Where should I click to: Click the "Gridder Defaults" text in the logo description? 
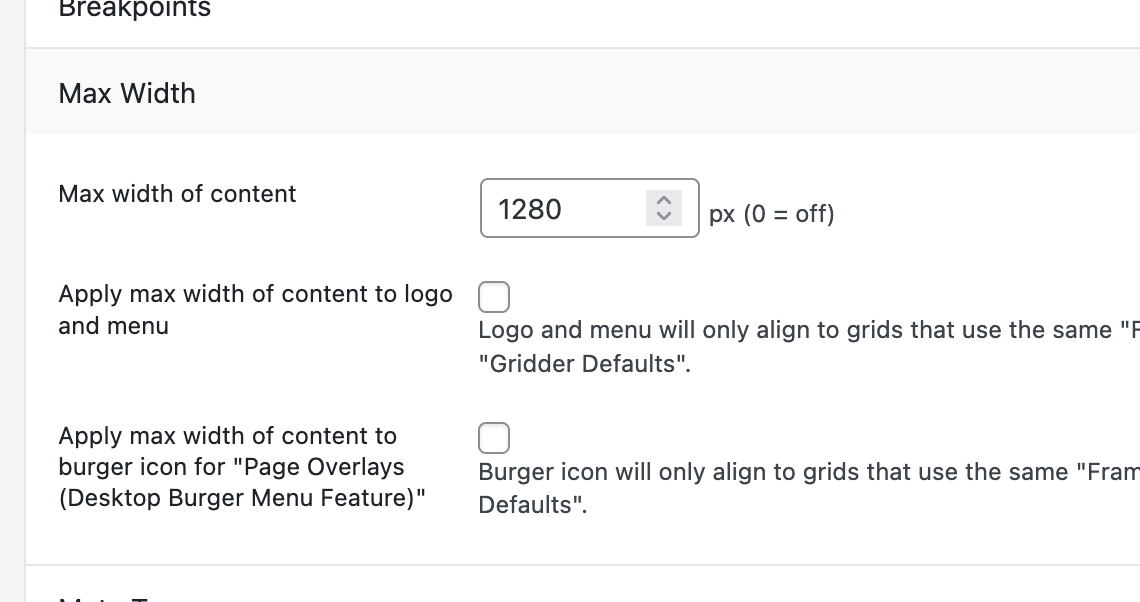point(584,364)
